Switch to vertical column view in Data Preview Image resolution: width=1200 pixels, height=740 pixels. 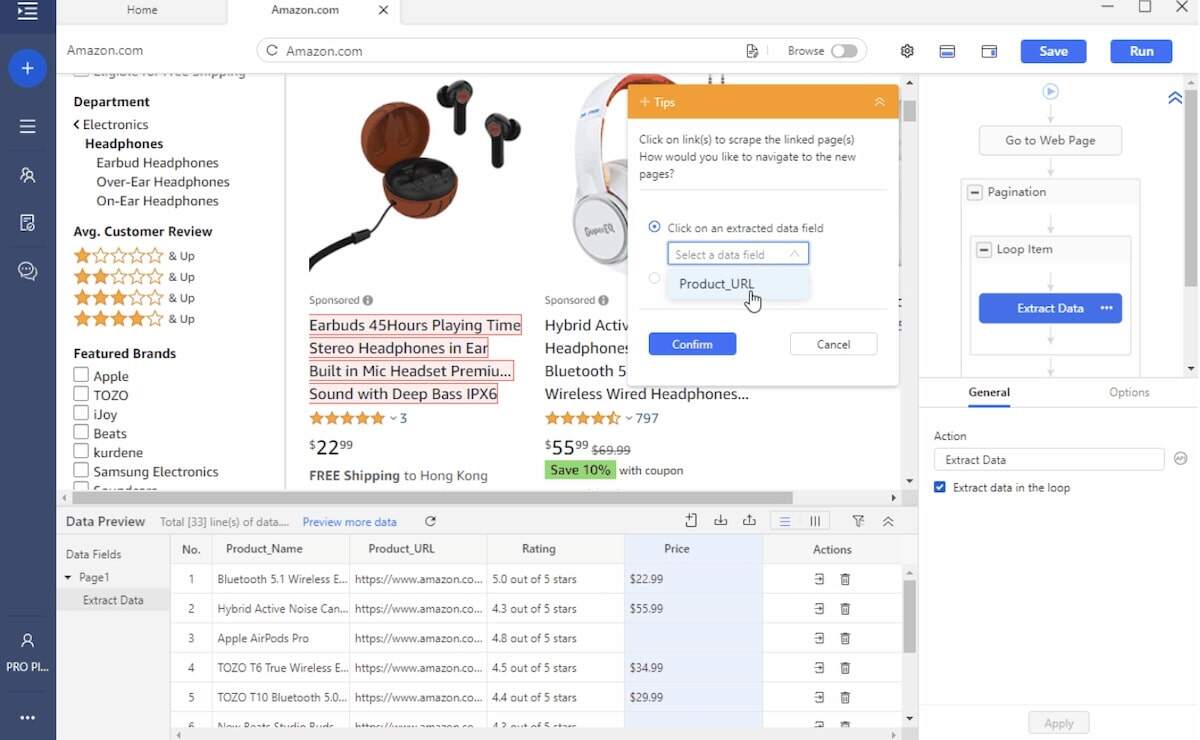pyautogui.click(x=815, y=521)
